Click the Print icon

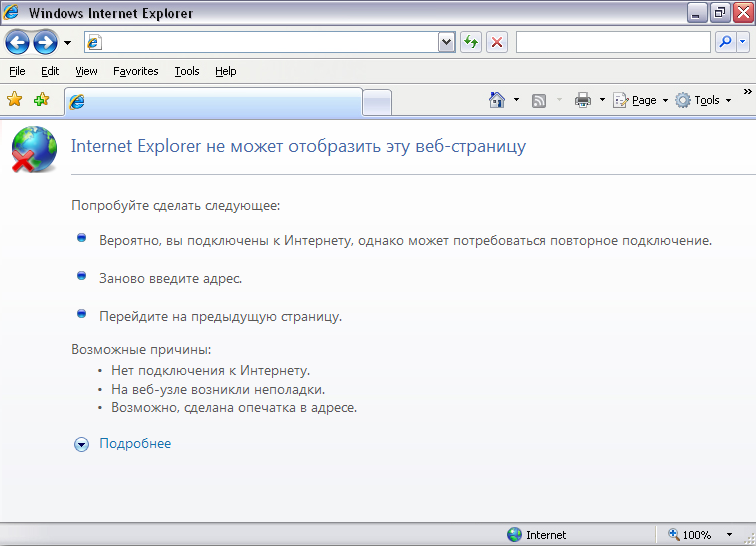[583, 100]
